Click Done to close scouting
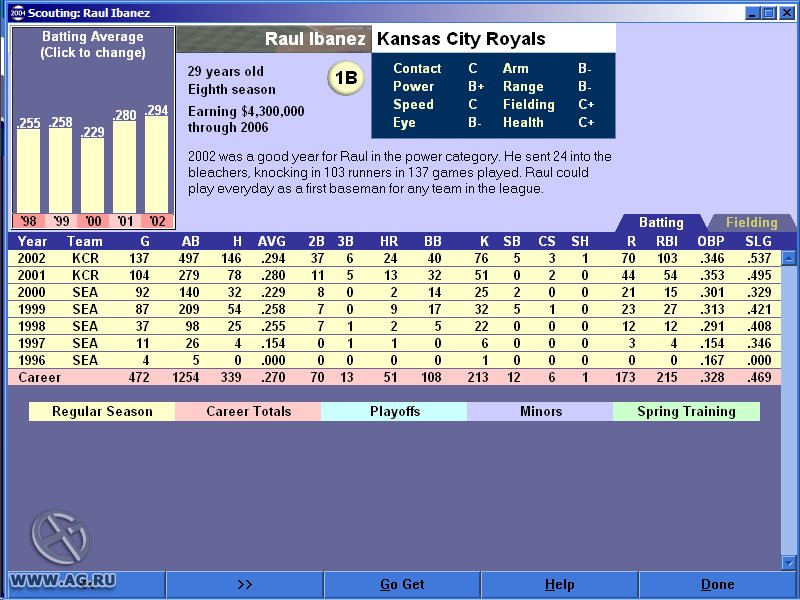The image size is (800, 600). pyautogui.click(x=717, y=585)
